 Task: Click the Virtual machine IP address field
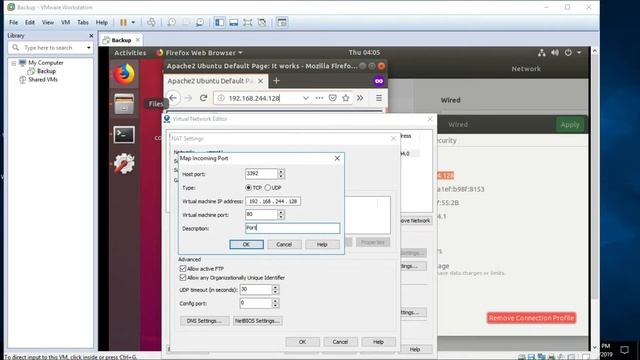tap(273, 201)
